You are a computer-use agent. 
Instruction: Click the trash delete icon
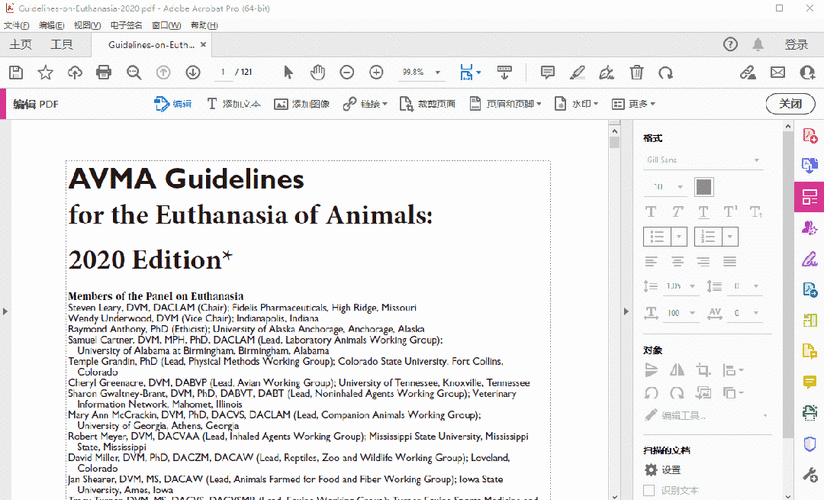[x=636, y=73]
